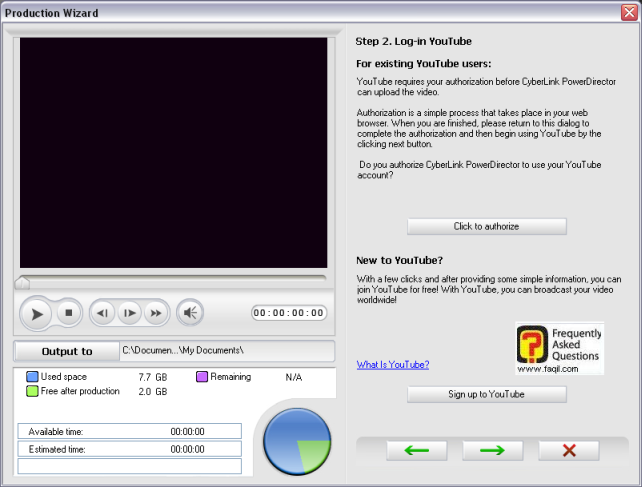The width and height of the screenshot is (642, 487).
Task: Click the 7.7 GB used space value
Action: (x=153, y=377)
